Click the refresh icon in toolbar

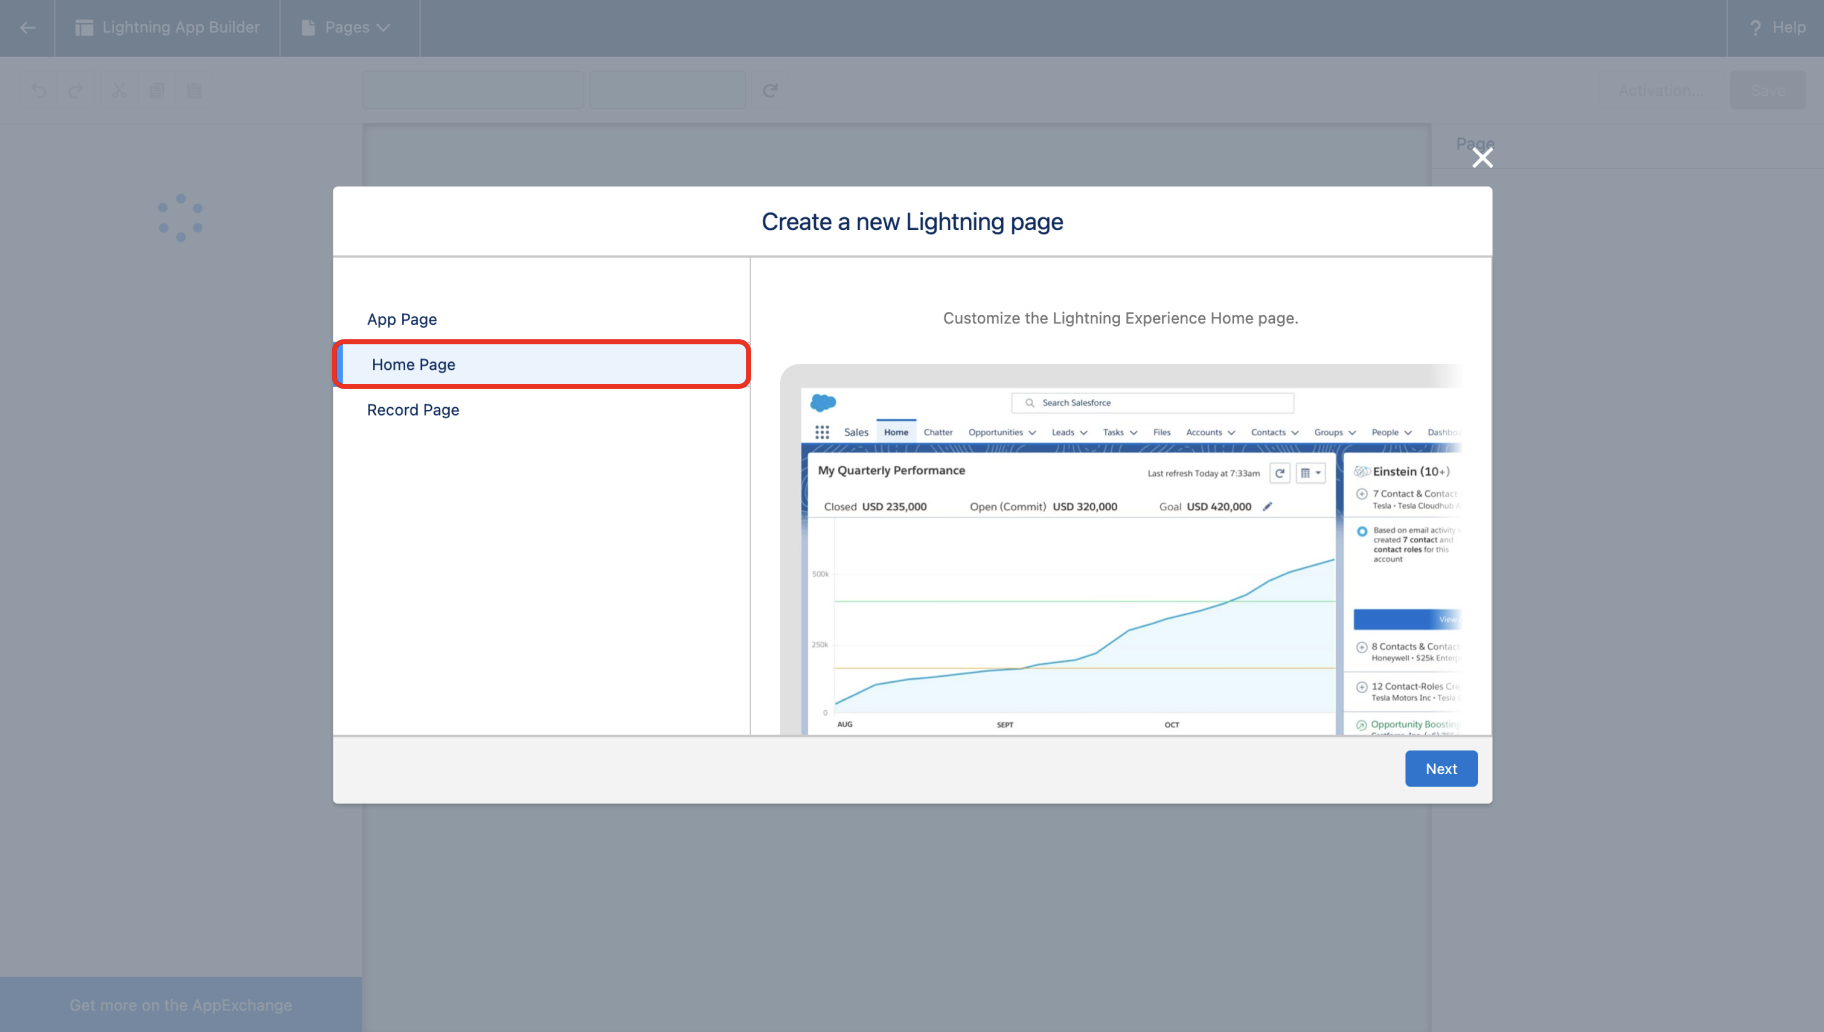(x=770, y=91)
